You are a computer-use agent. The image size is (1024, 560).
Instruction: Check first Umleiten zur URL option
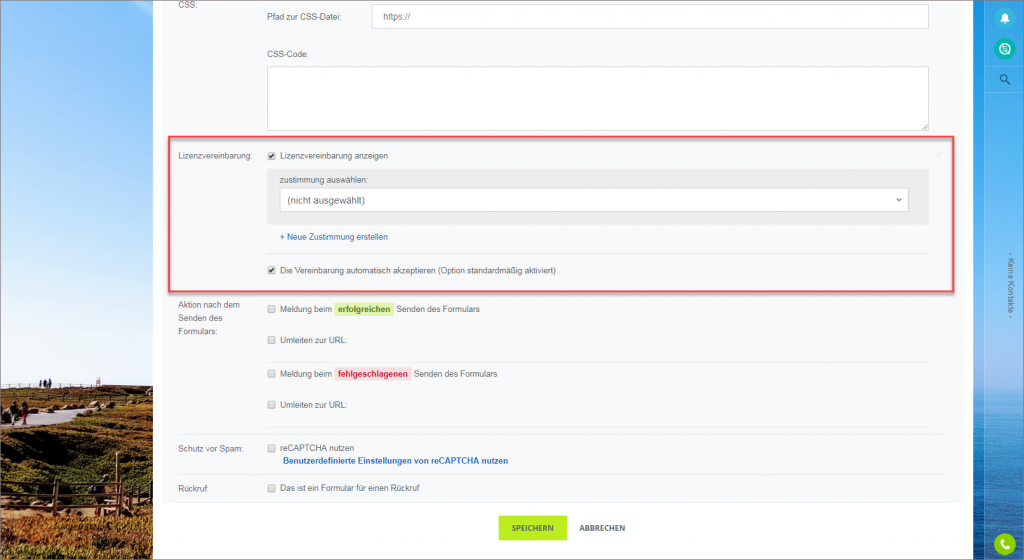(x=272, y=340)
